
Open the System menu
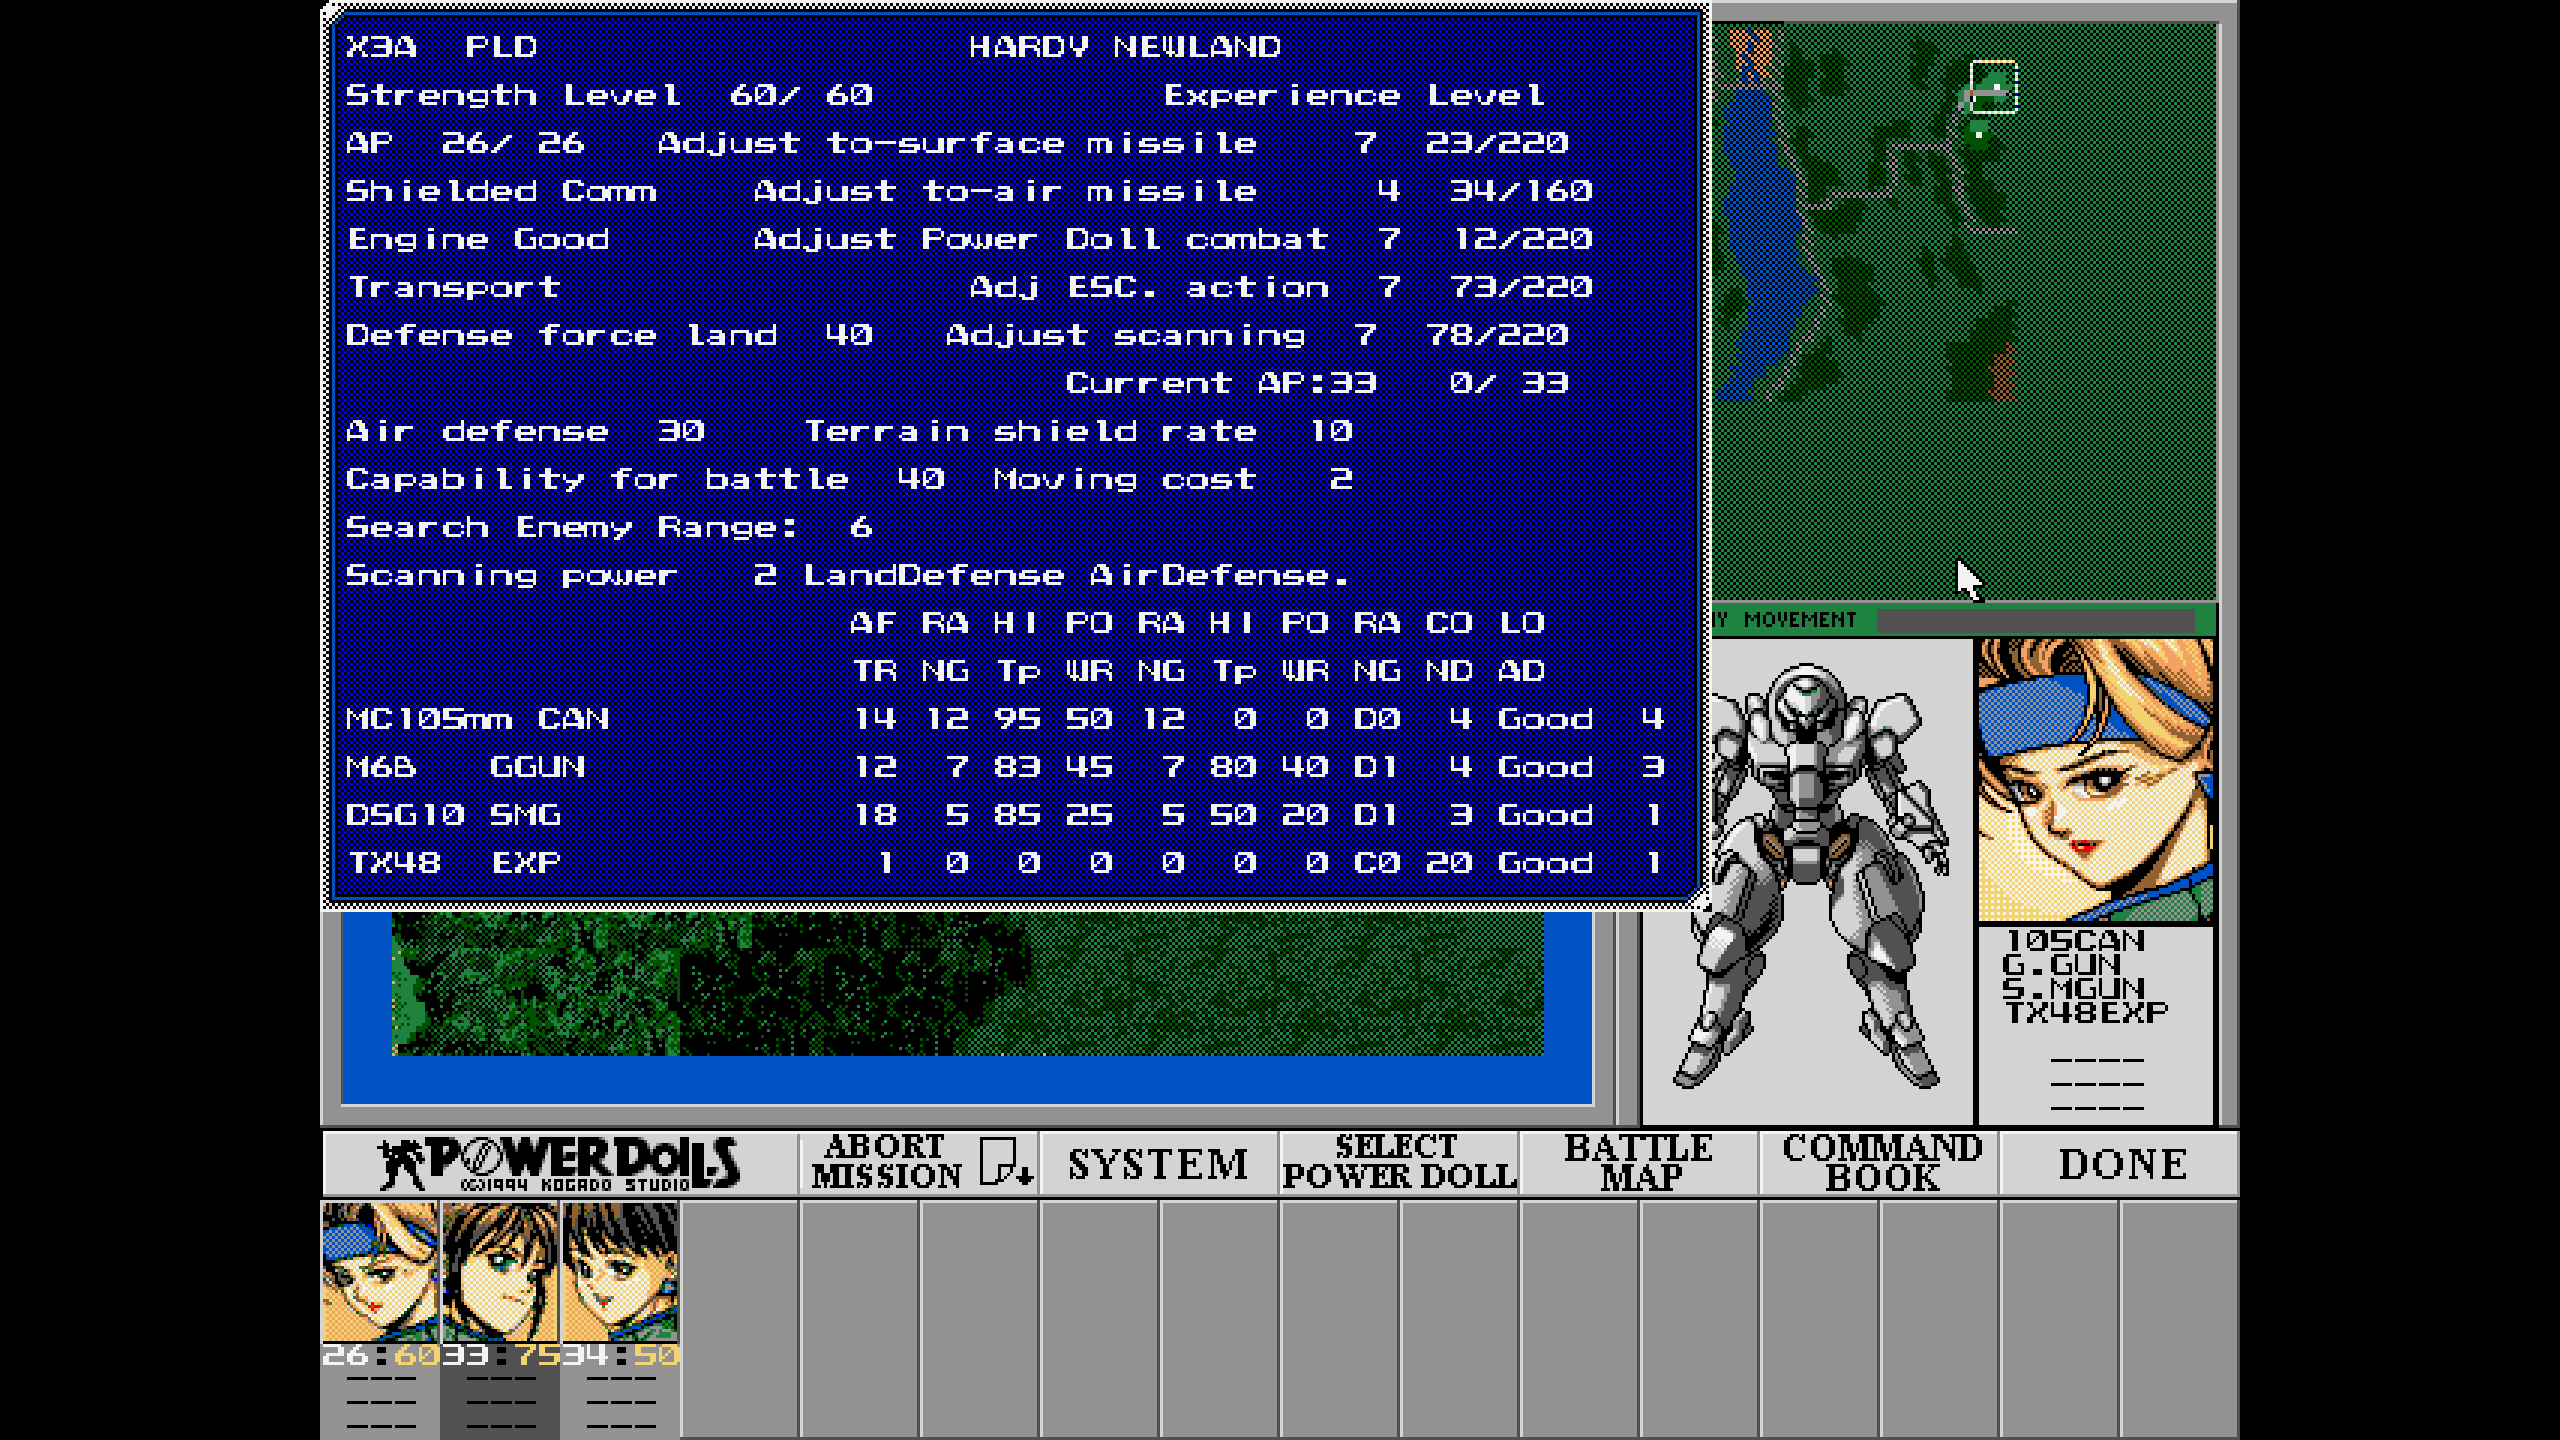pos(1158,1163)
